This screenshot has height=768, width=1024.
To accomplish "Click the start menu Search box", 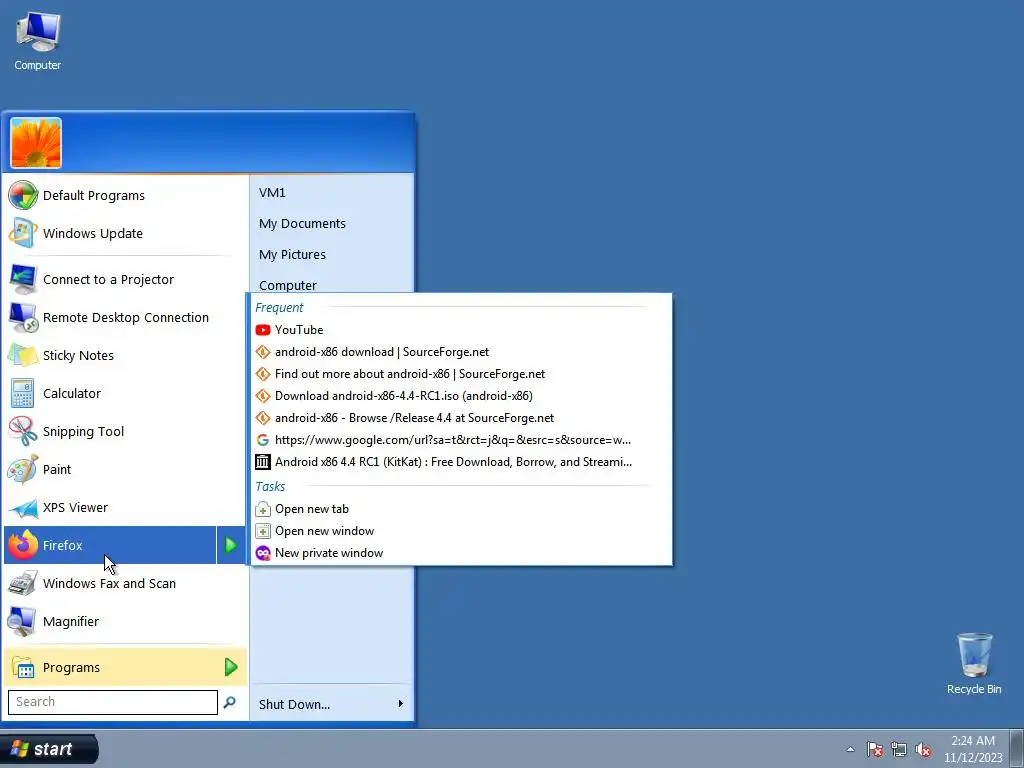I will (112, 702).
